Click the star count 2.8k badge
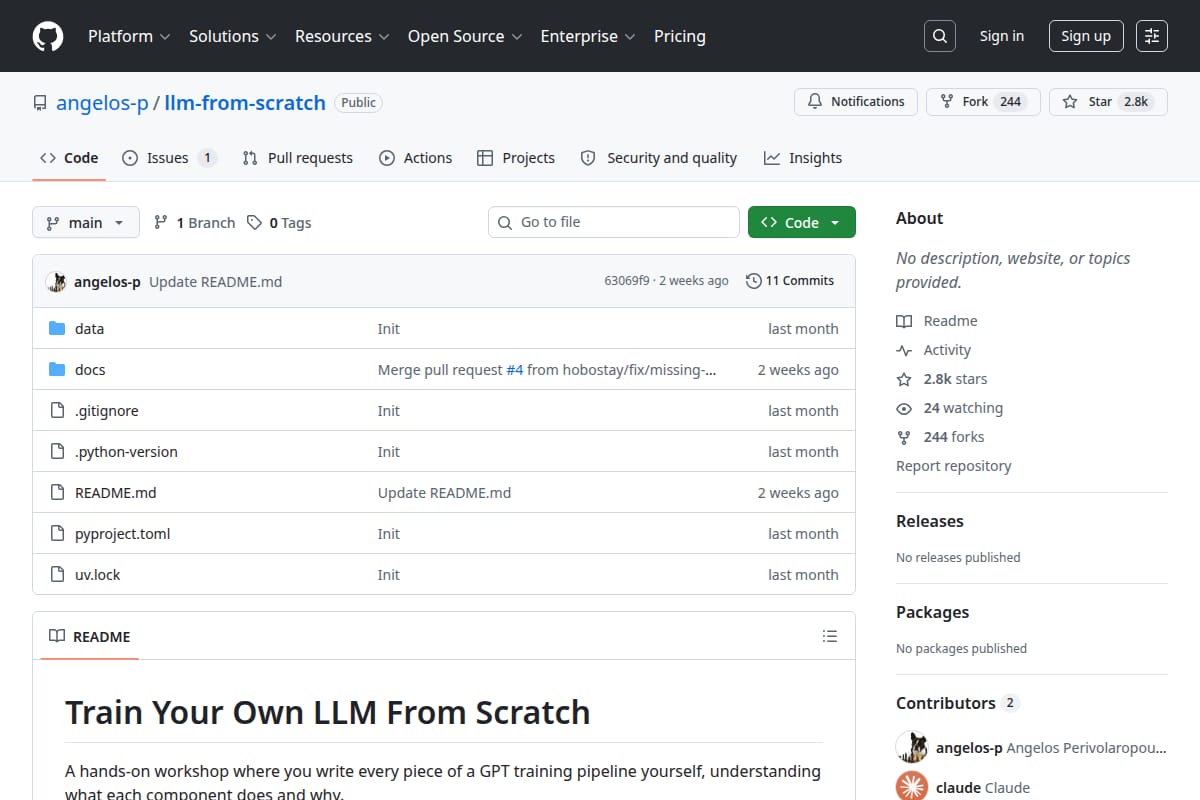This screenshot has height=800, width=1200. point(1136,102)
